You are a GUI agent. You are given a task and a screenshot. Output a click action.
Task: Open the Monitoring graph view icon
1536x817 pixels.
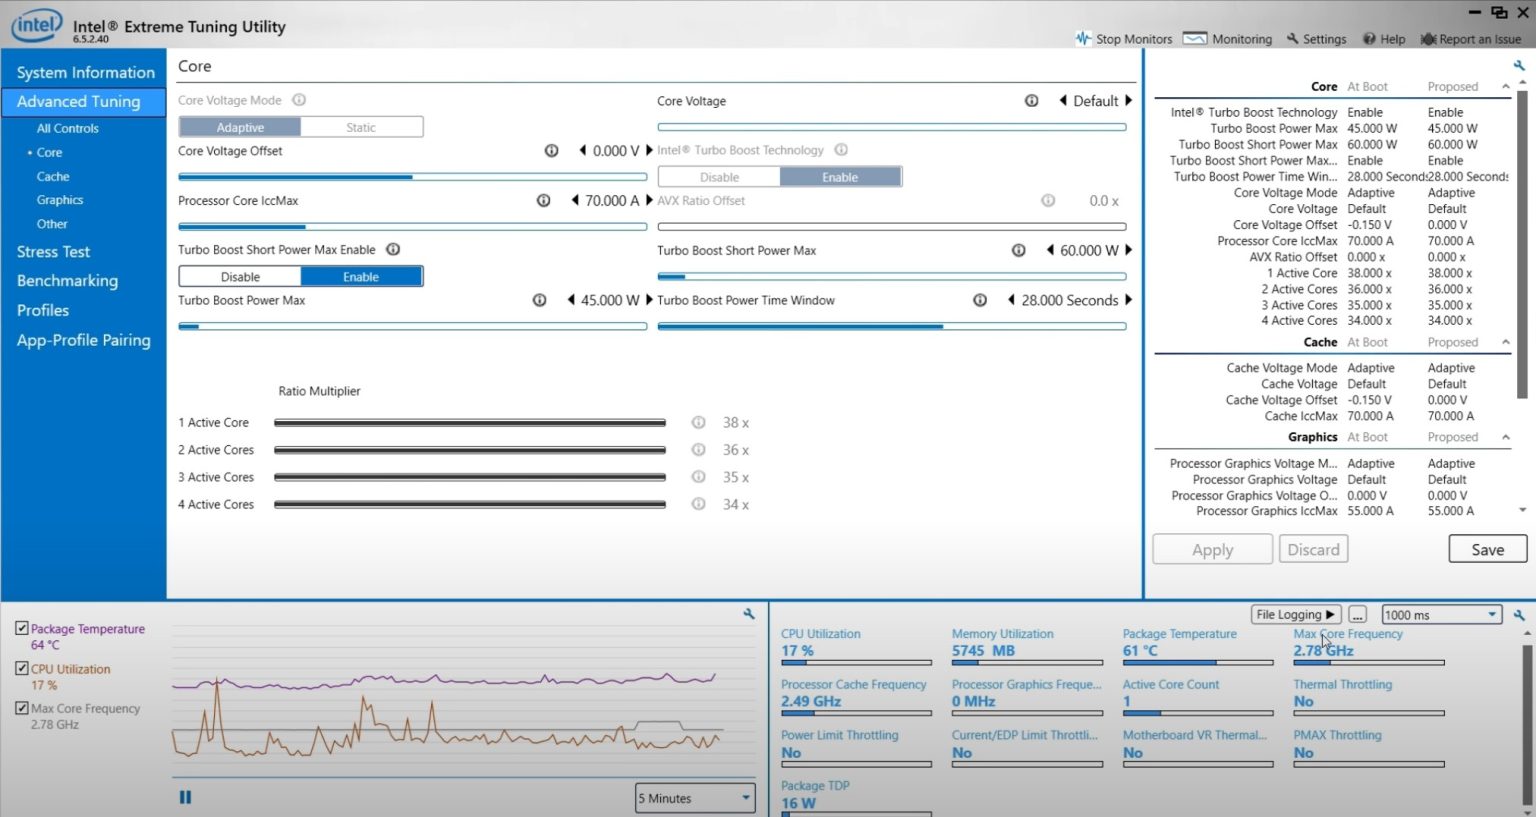pyautogui.click(x=1194, y=38)
